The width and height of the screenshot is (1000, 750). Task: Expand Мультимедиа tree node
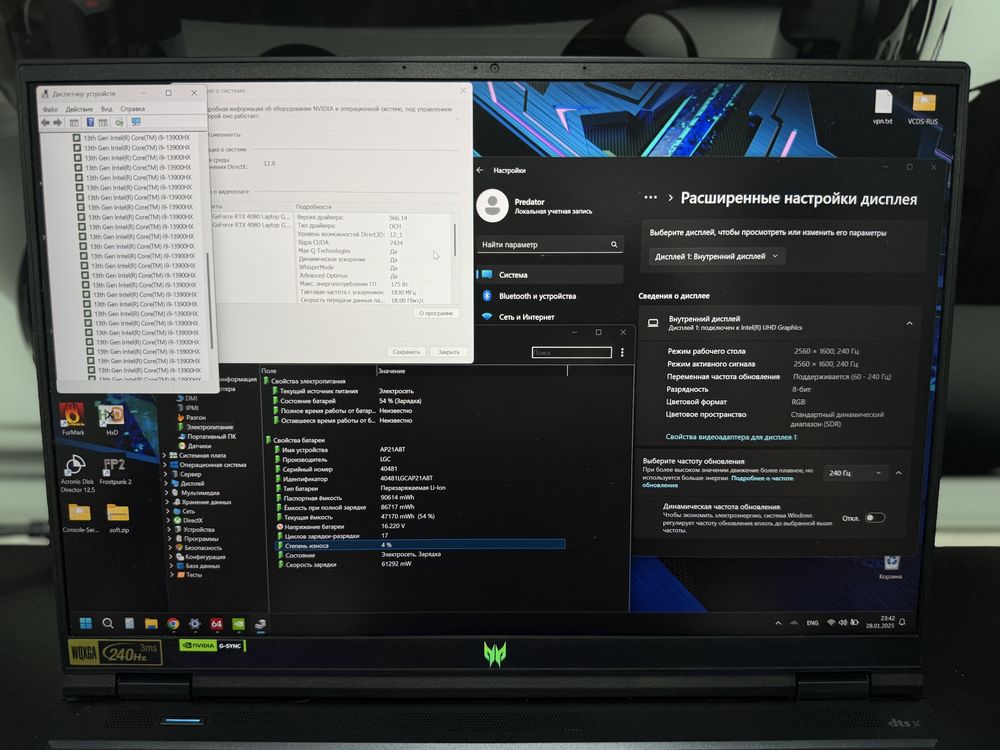pyautogui.click(x=168, y=492)
